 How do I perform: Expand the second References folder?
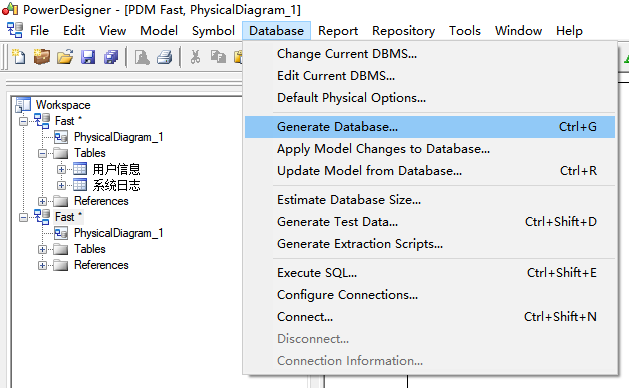[x=43, y=265]
